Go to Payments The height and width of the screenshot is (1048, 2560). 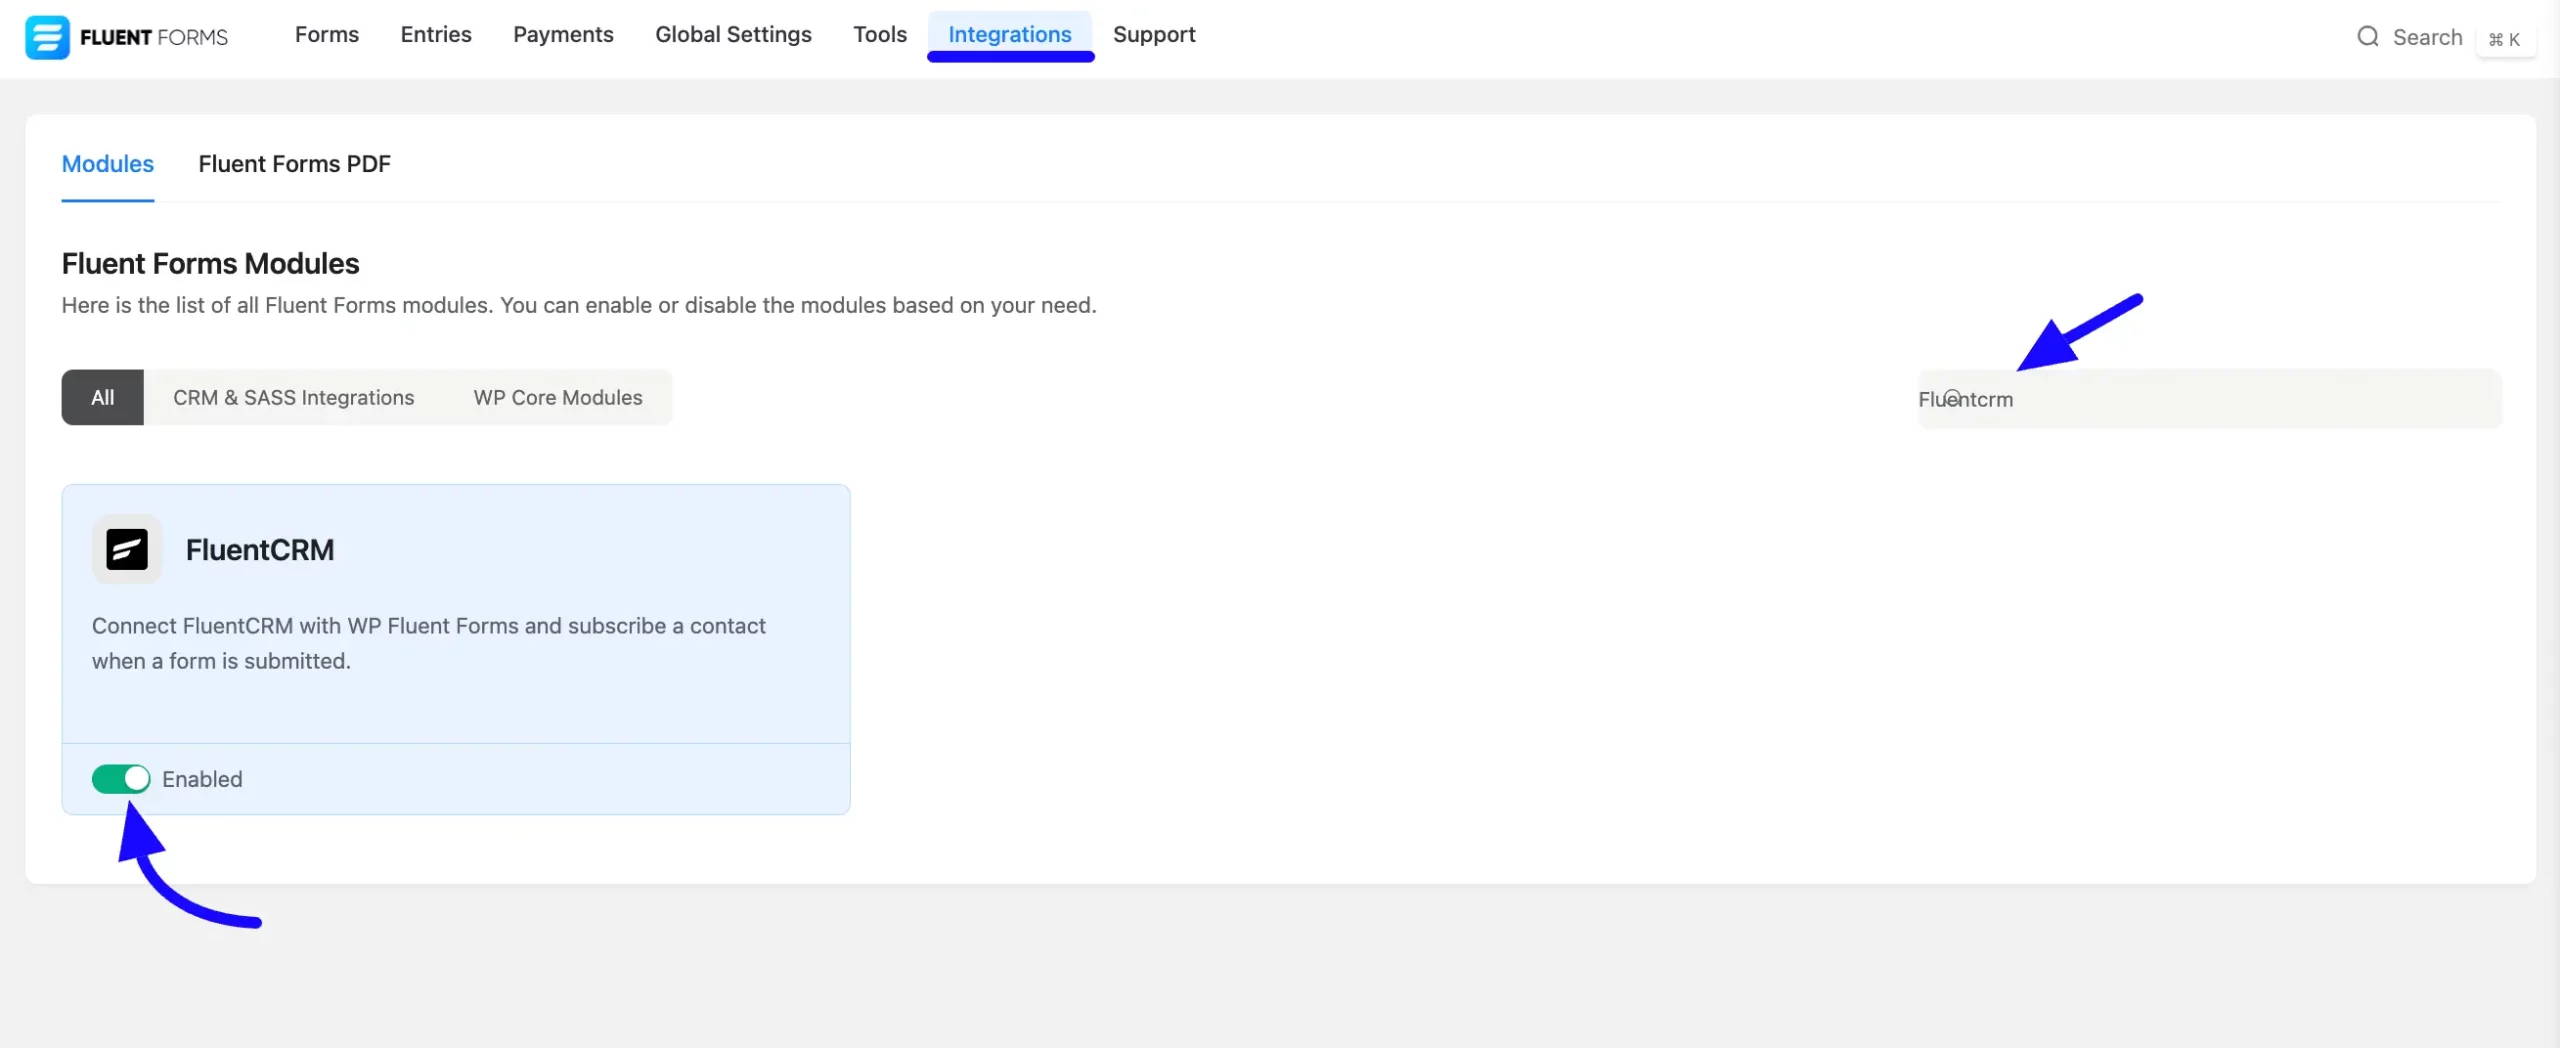[x=563, y=35]
